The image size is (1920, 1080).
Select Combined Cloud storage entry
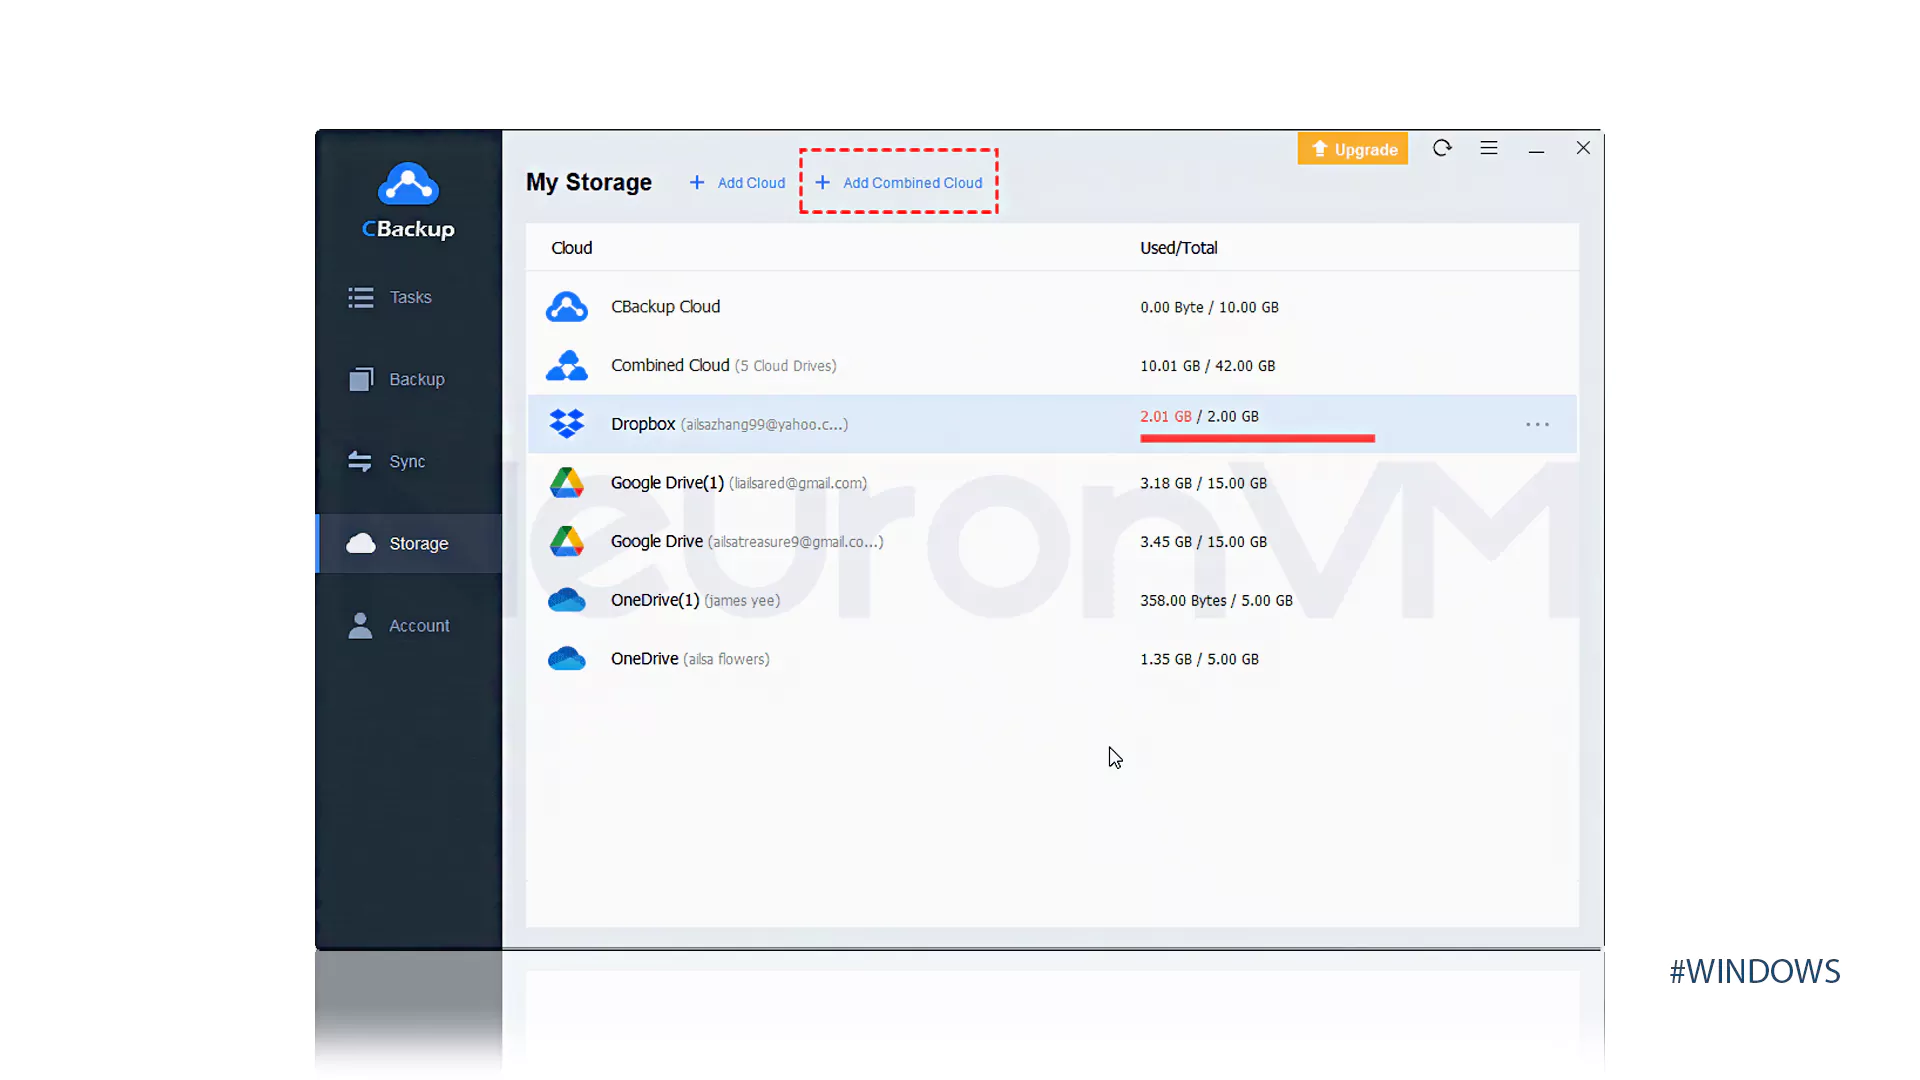[723, 365]
